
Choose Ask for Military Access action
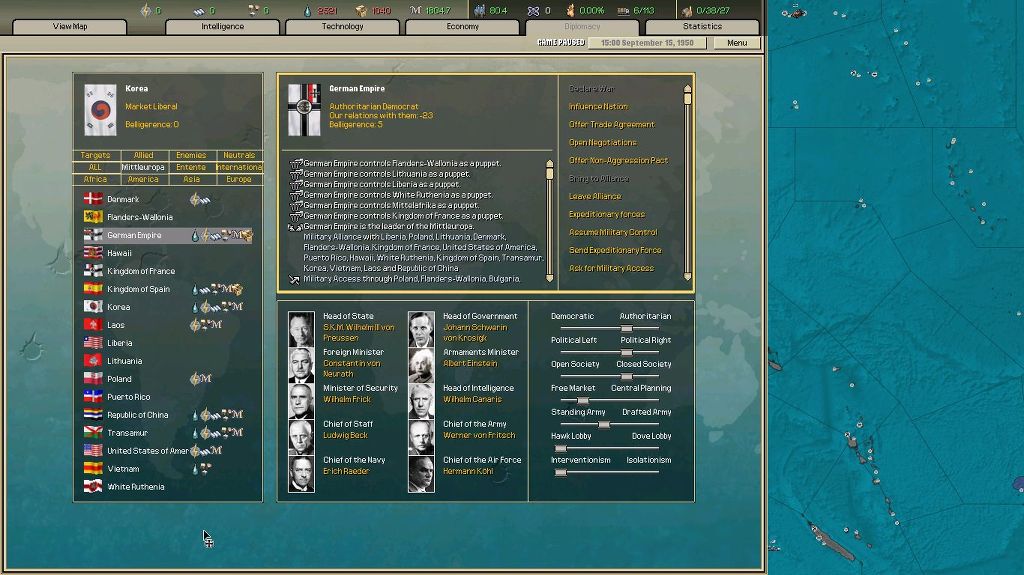coord(611,268)
